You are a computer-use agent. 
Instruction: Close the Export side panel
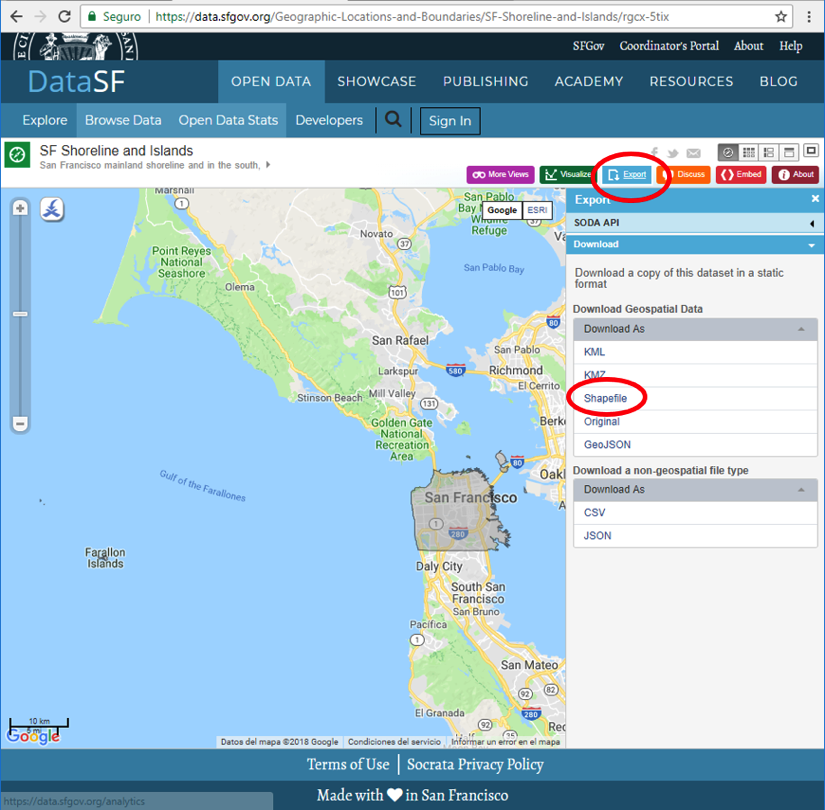coord(815,198)
